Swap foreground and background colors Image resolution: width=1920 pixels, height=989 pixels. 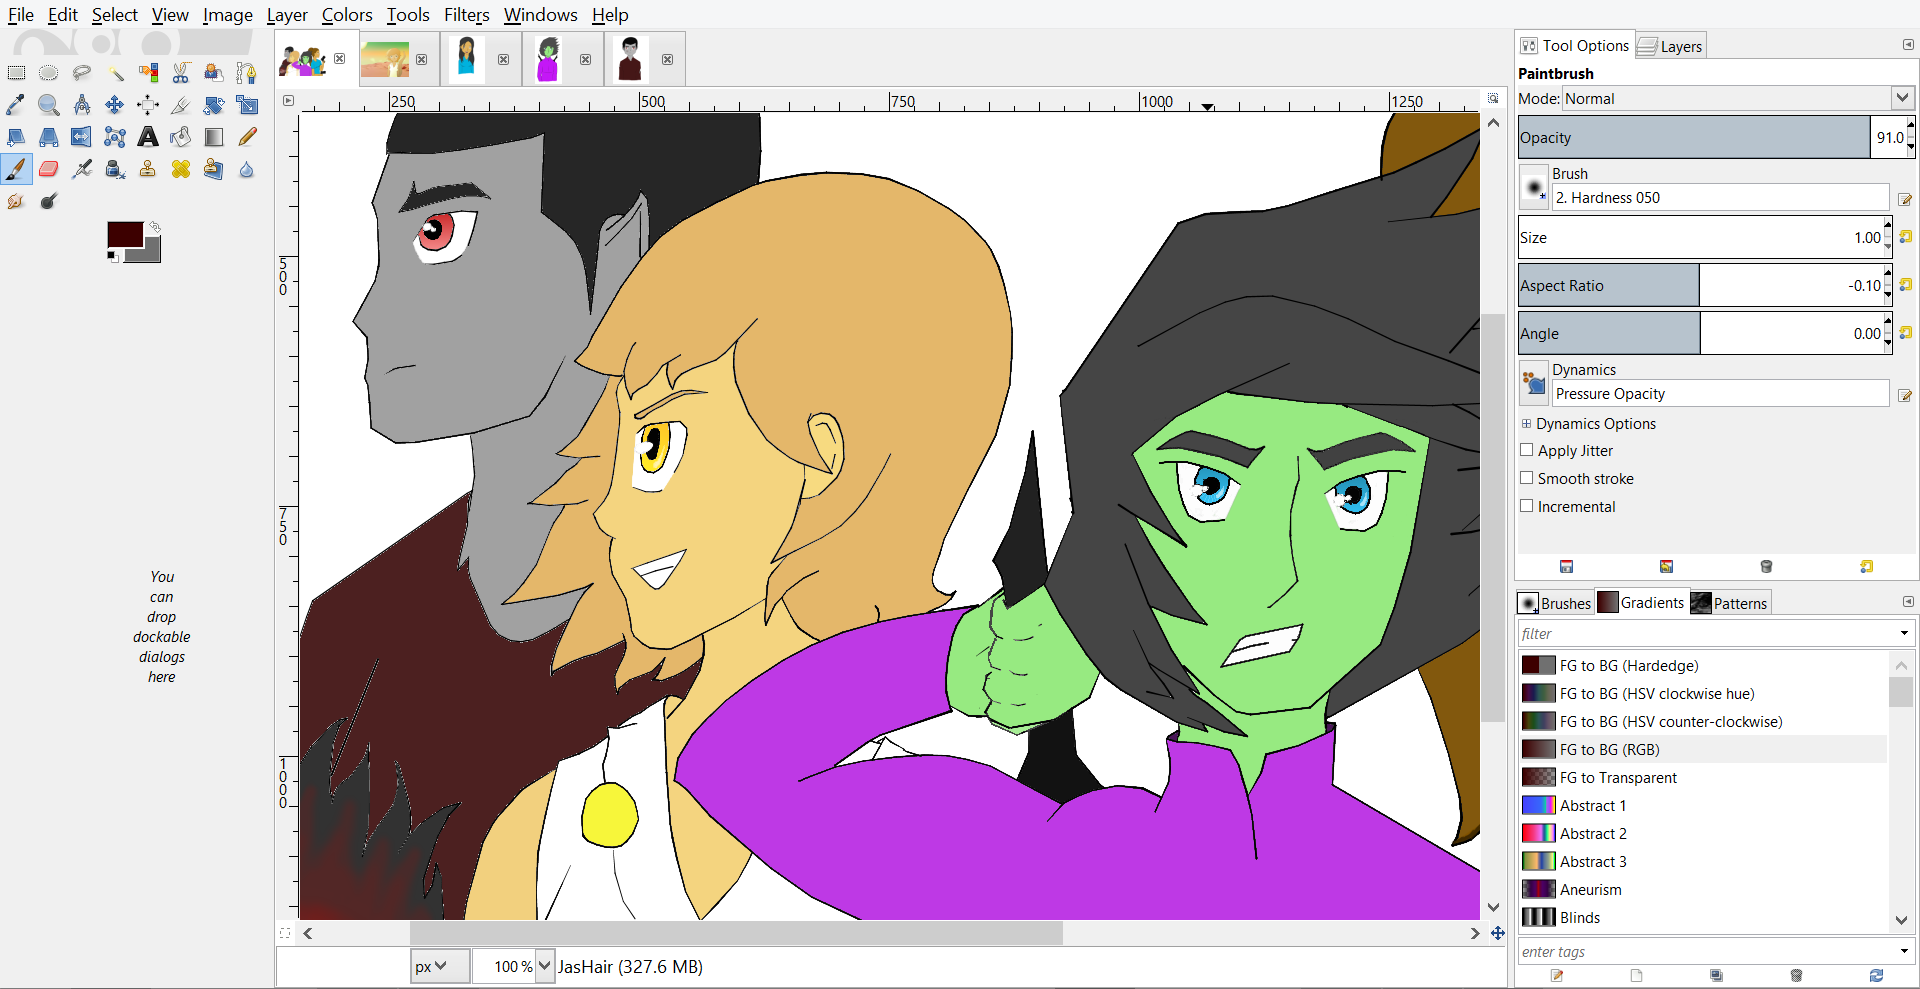coord(155,227)
